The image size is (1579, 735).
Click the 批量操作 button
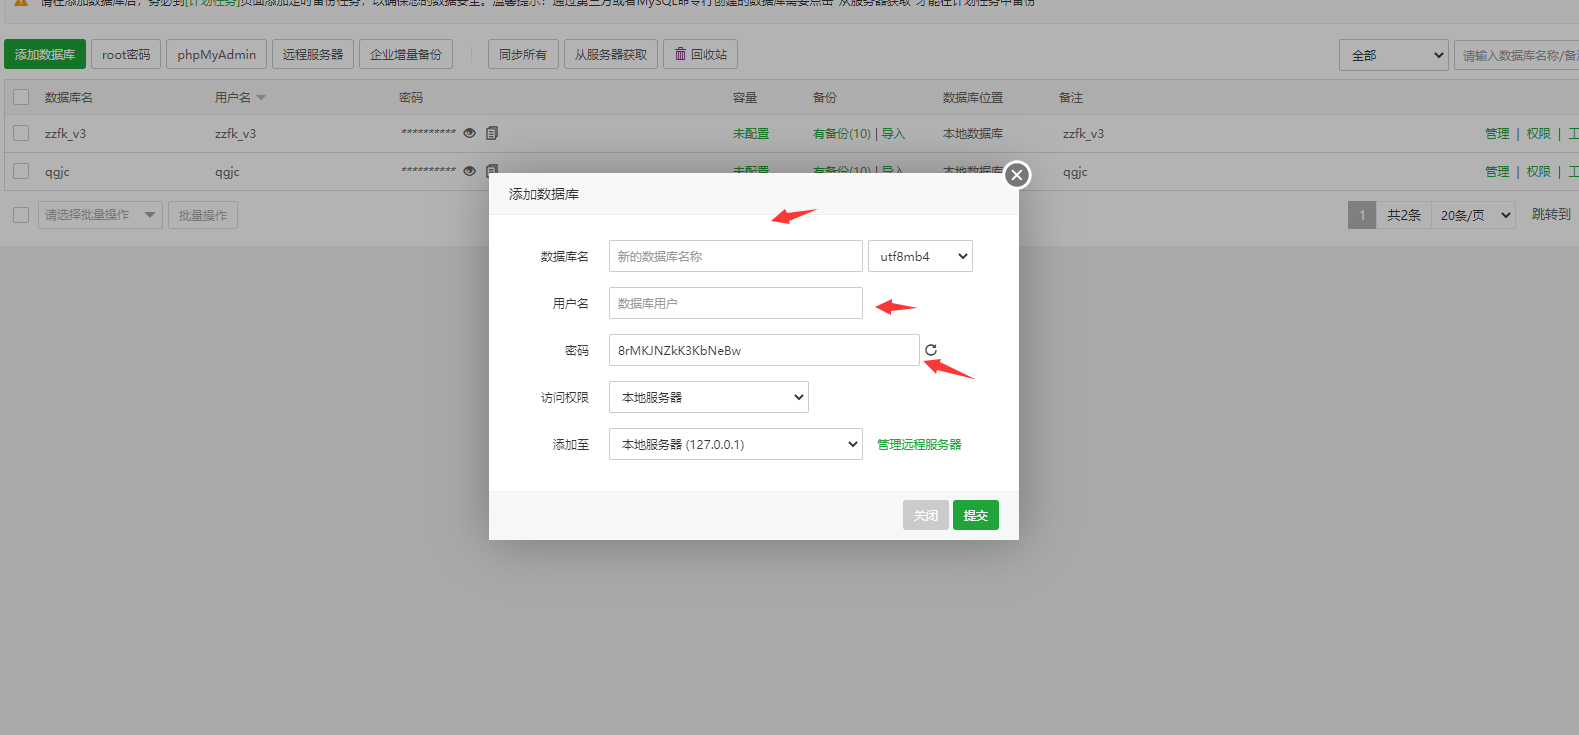(x=203, y=215)
